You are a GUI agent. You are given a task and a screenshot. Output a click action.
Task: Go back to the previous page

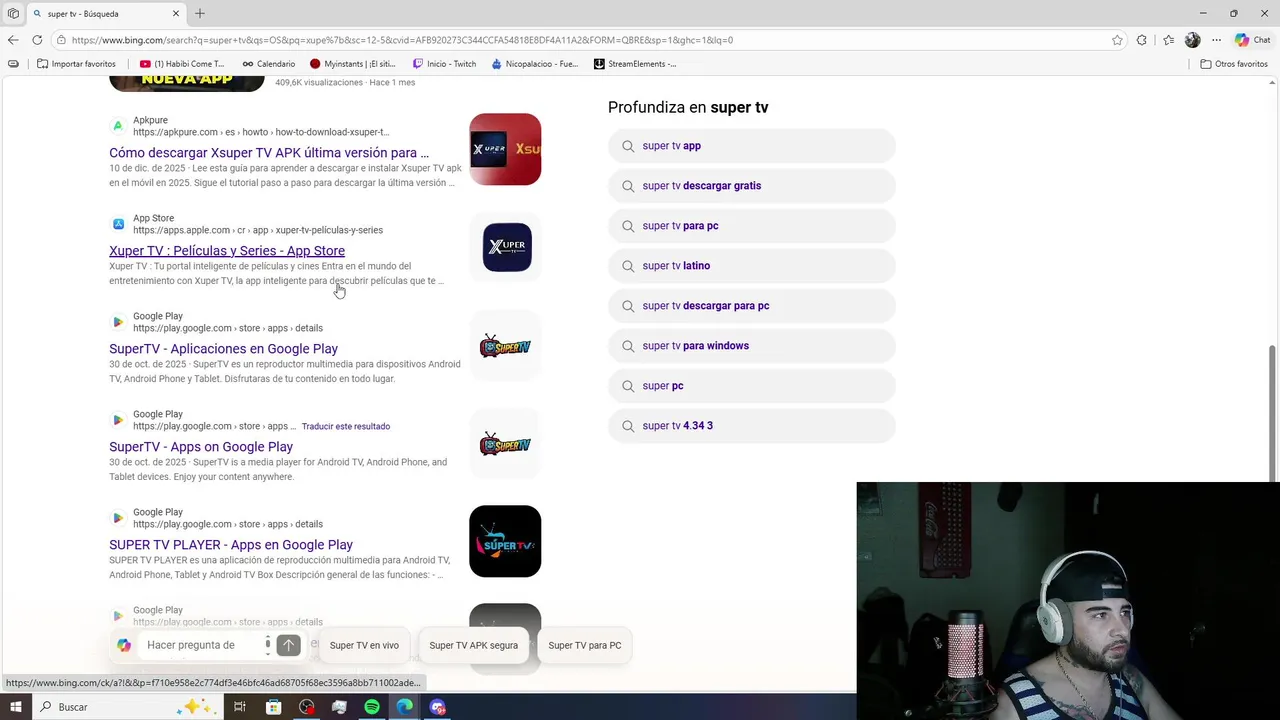coord(13,40)
